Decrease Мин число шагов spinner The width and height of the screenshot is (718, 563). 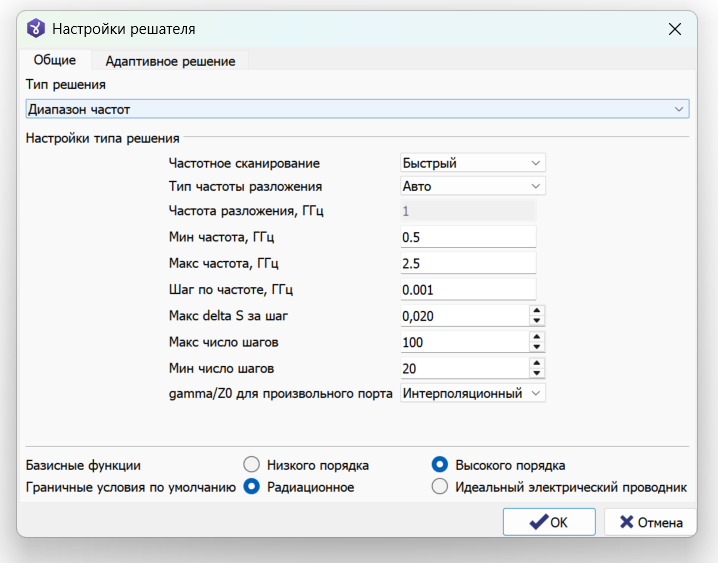pos(537,373)
